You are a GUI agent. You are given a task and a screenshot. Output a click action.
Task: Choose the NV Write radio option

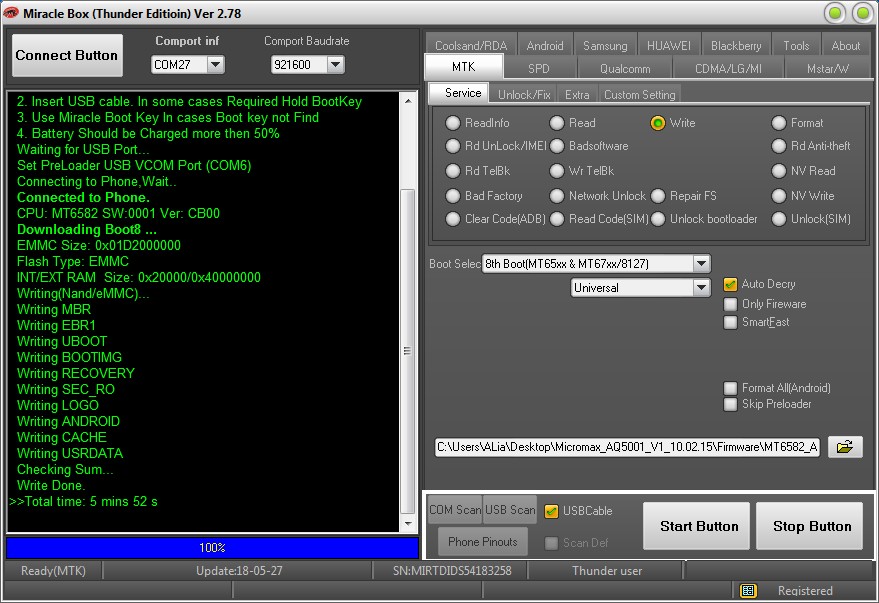(779, 196)
